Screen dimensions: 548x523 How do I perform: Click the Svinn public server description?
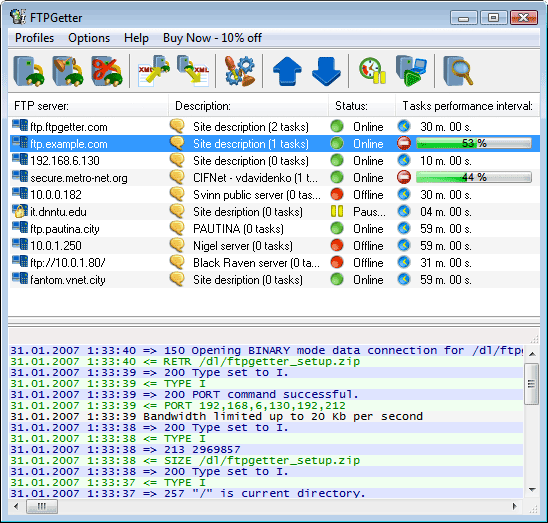pos(257,195)
